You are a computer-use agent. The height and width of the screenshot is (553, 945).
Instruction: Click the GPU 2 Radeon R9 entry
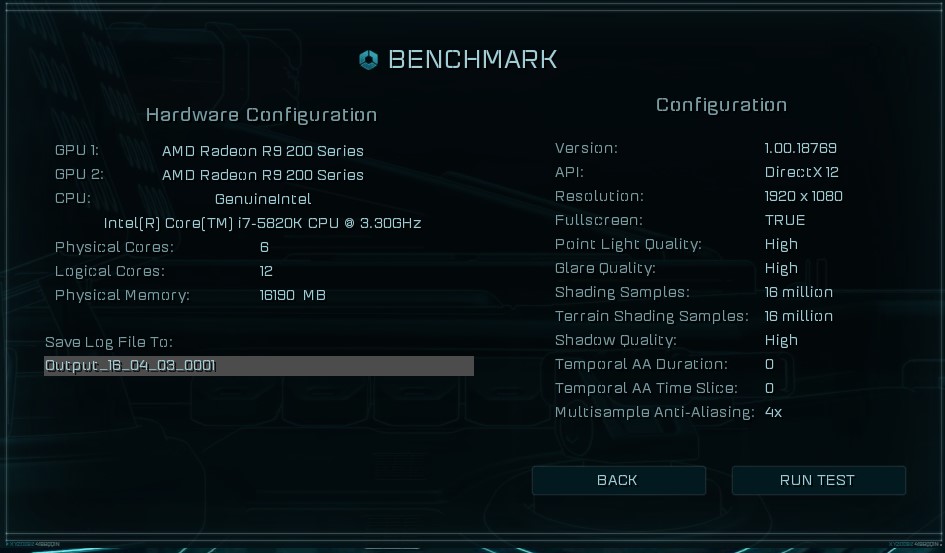(x=263, y=175)
